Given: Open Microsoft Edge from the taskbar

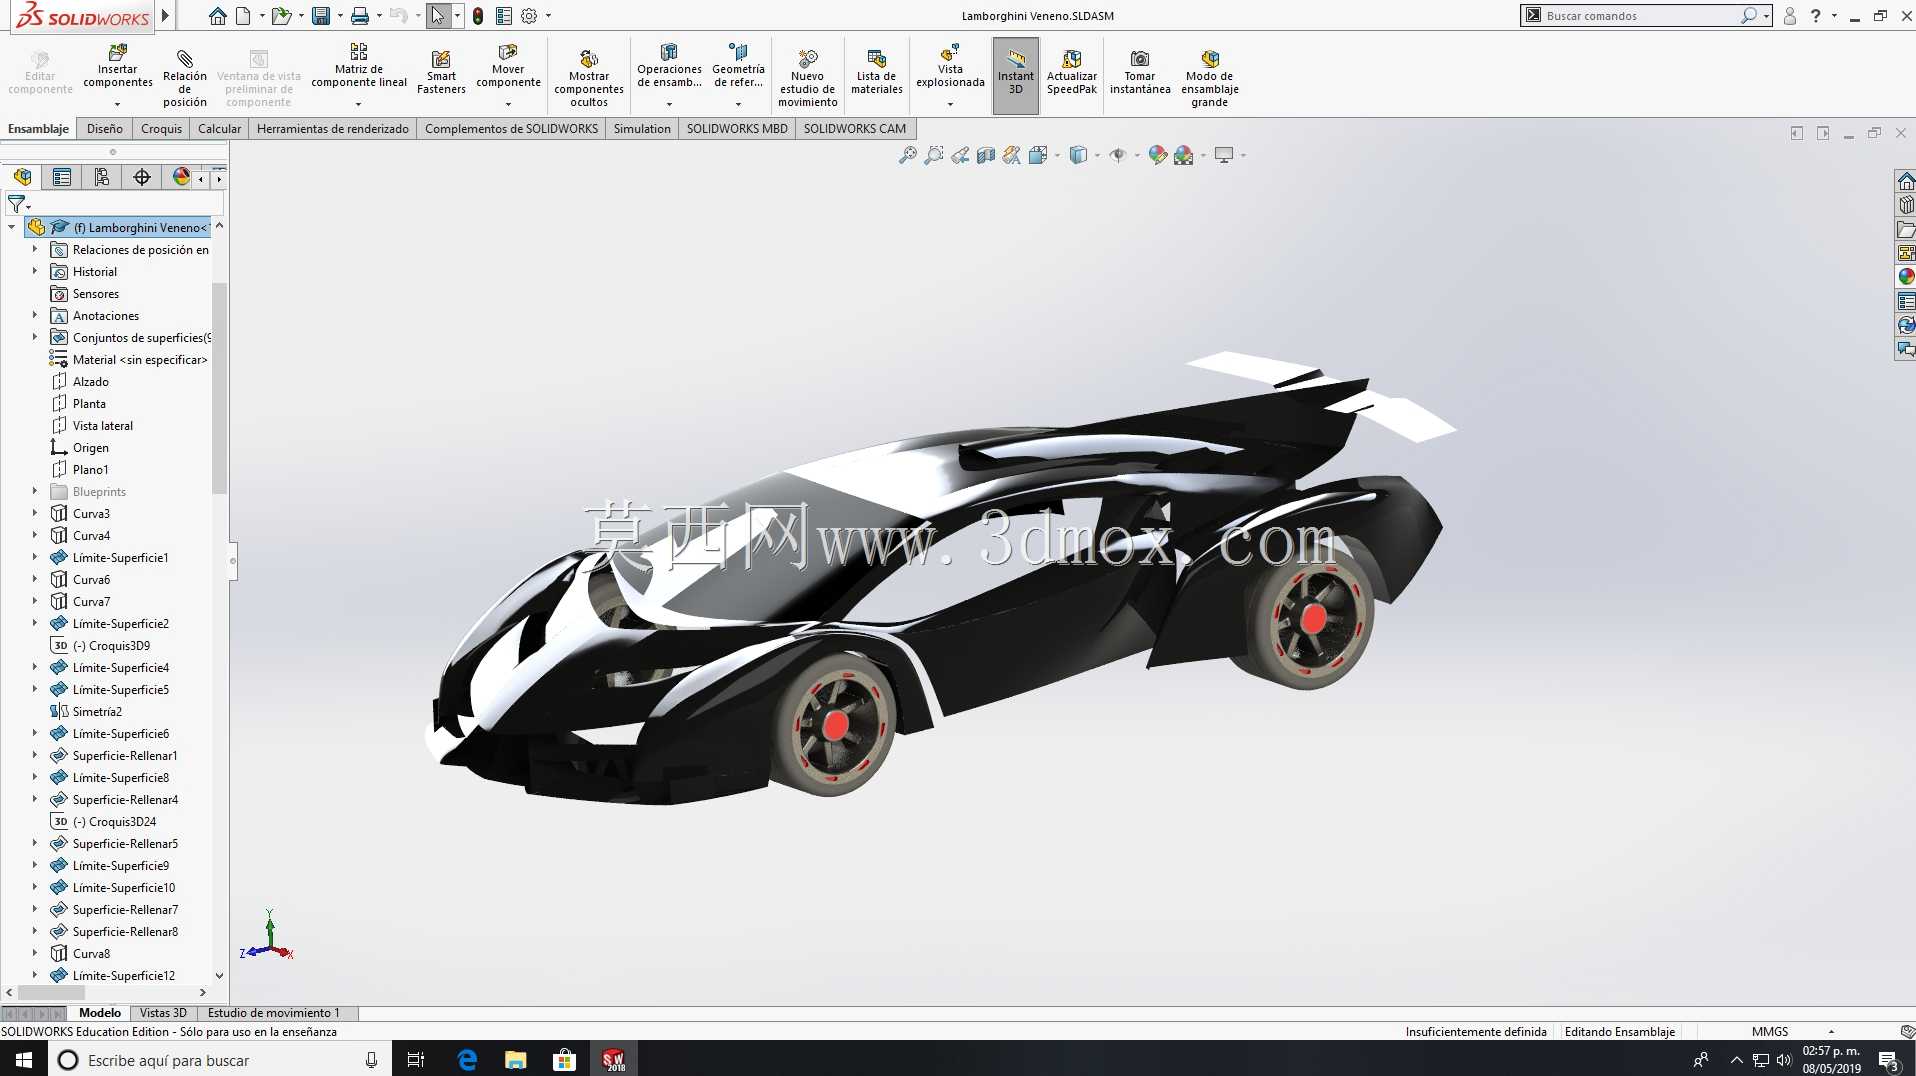Looking at the screenshot, I should pyautogui.click(x=467, y=1059).
